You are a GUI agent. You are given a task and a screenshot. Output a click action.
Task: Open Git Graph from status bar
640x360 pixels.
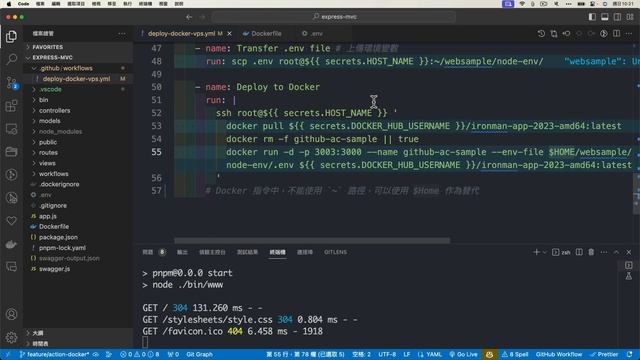click(200, 354)
